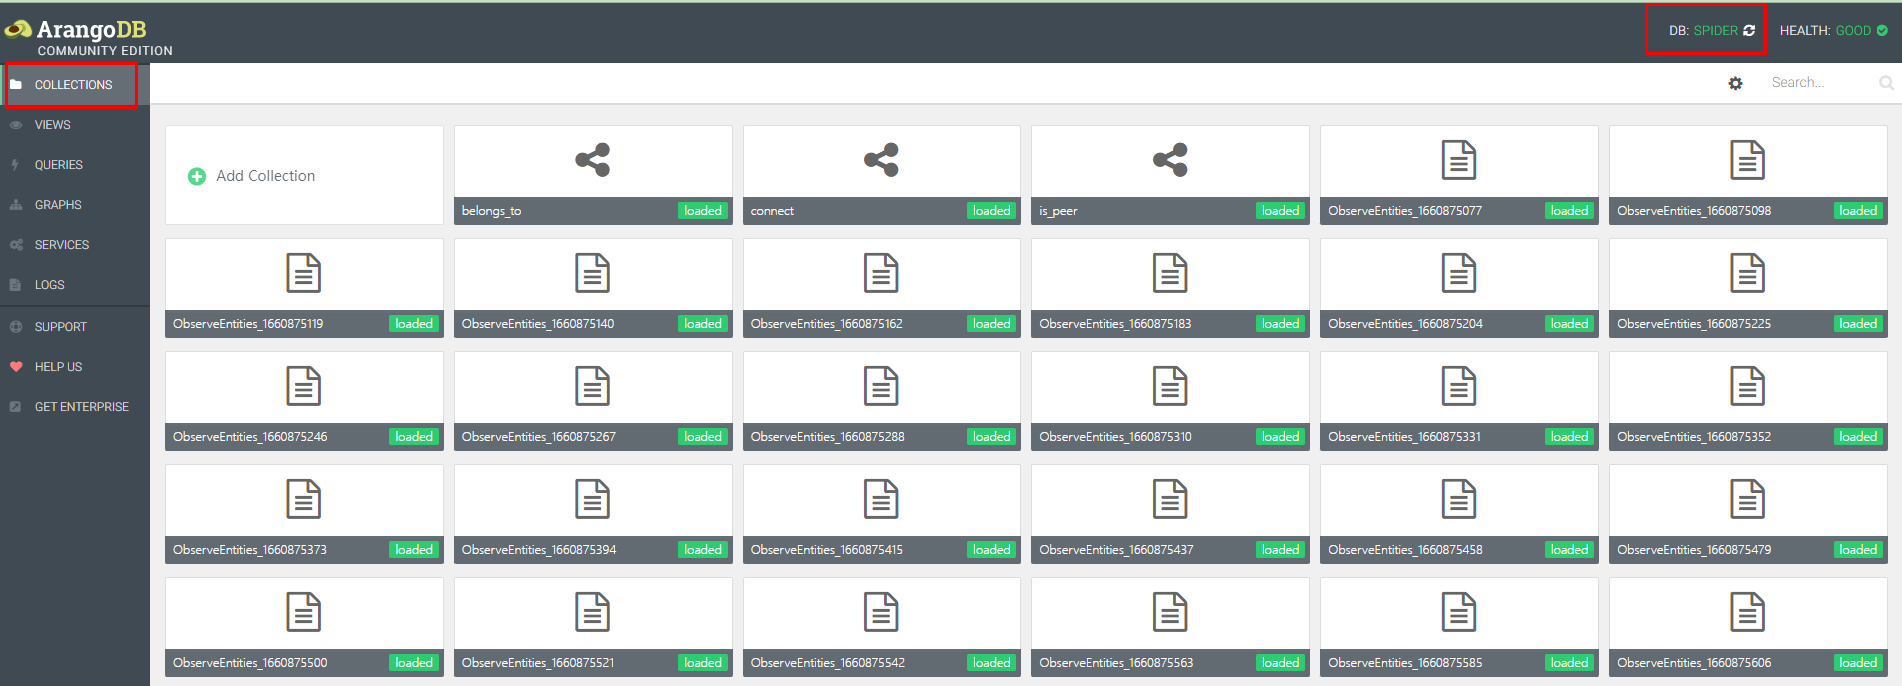Click the is_peer edge collection icon
Viewport: 1902px width, 686px height.
click(x=1170, y=160)
